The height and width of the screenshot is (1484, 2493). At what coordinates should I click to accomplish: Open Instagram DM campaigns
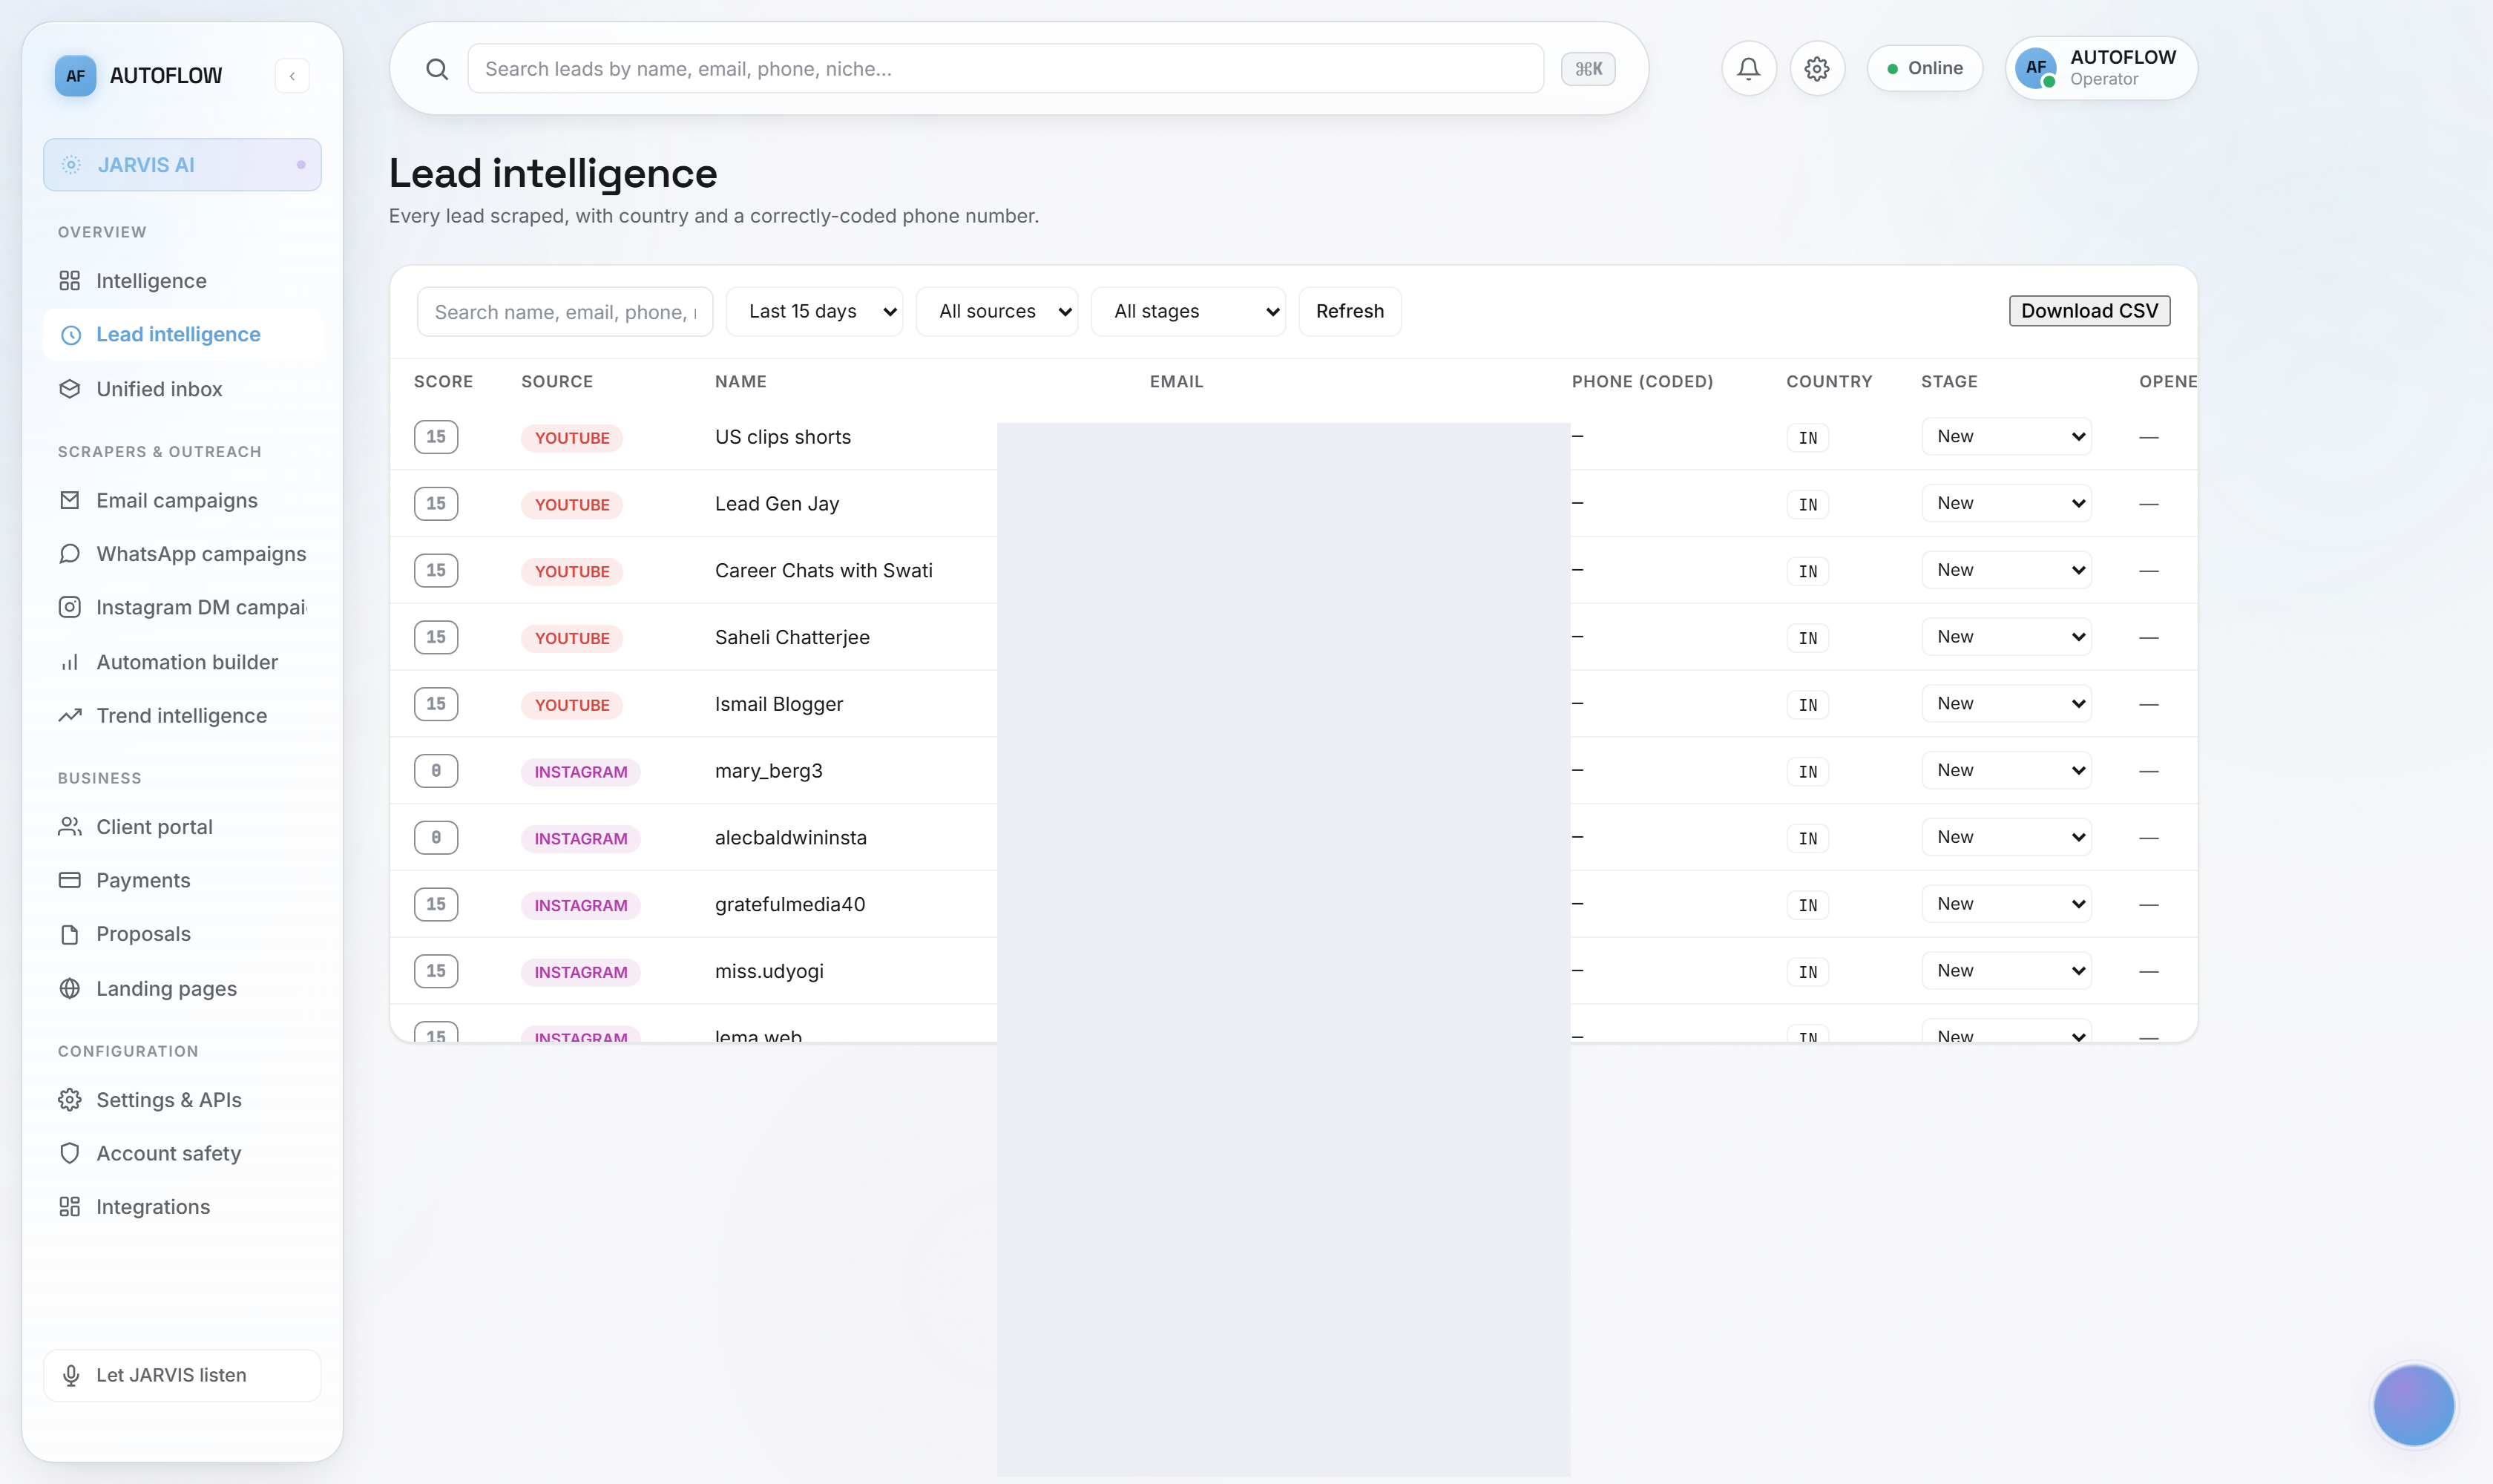click(182, 607)
